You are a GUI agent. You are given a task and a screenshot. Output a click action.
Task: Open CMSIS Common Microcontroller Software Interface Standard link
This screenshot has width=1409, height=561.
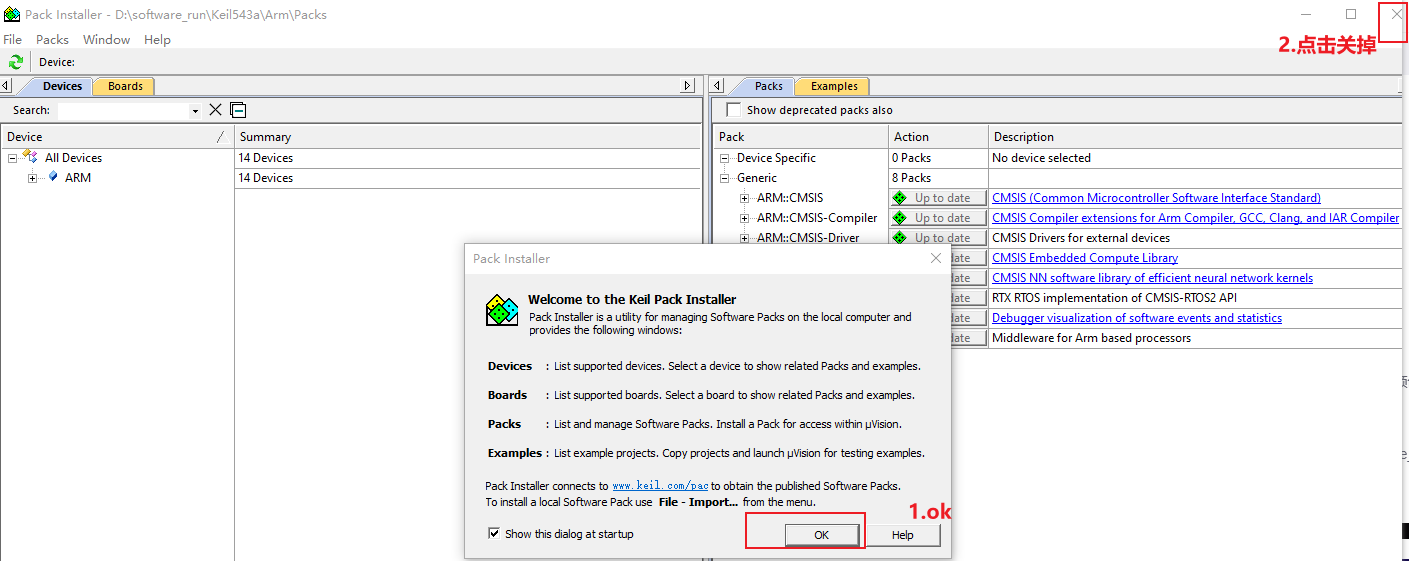tap(1156, 198)
